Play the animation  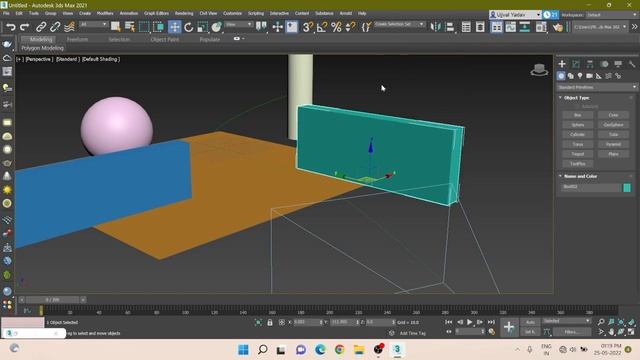pyautogui.click(x=470, y=322)
